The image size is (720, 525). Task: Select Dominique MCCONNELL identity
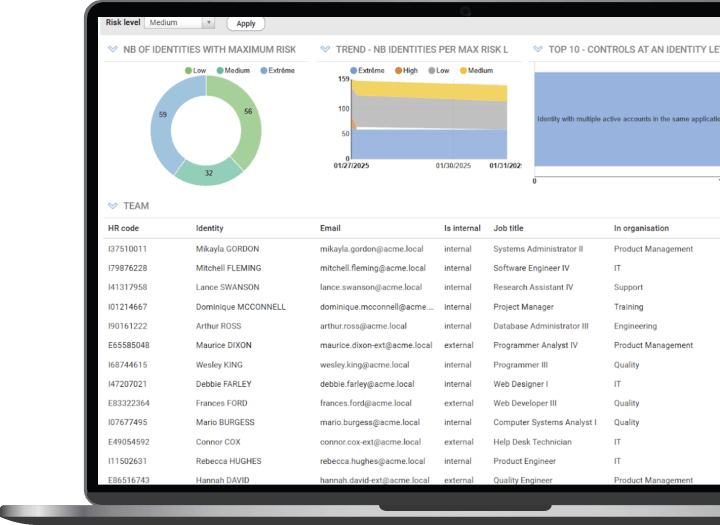[241, 307]
